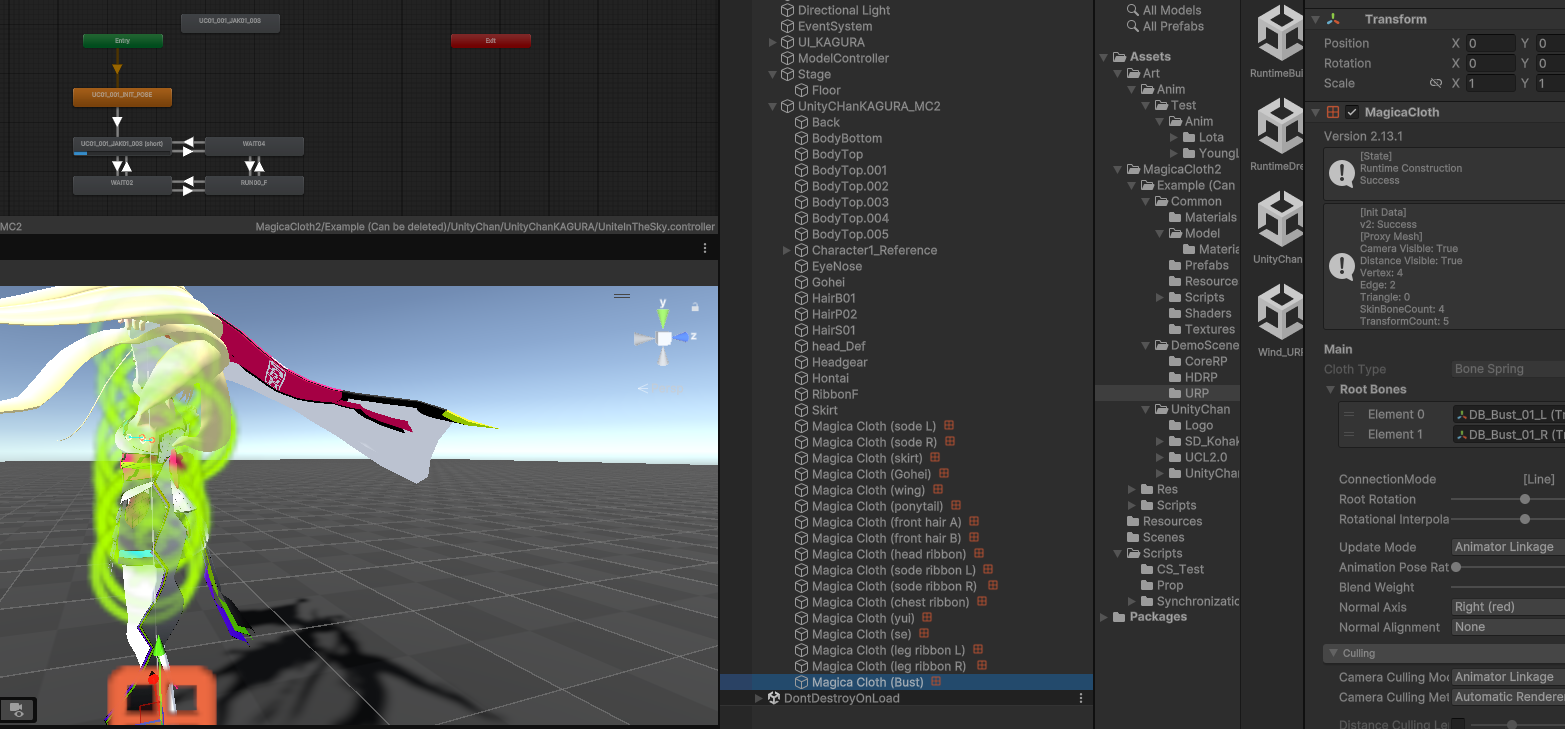The image size is (1565, 729).
Task: Toggle the Distance Culling Length checkbox
Action: coord(1458,723)
